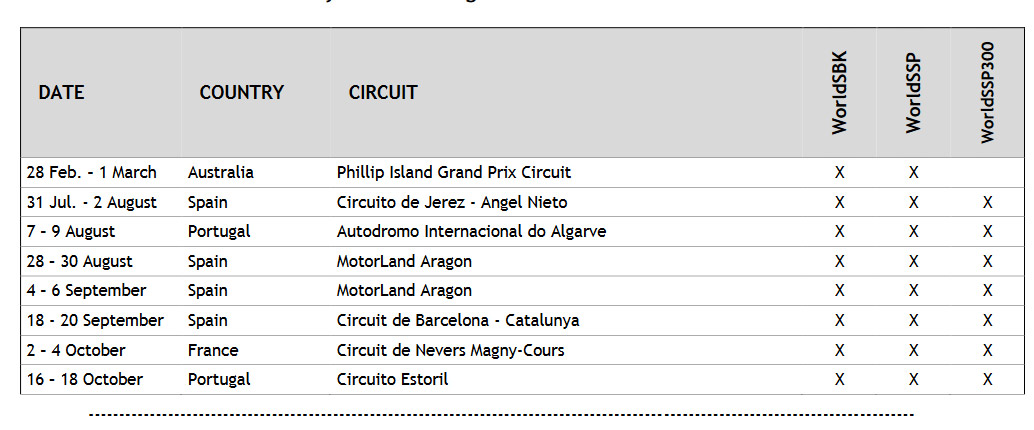The width and height of the screenshot is (1034, 430).
Task: Click the WorldSSP300 X mark for Jerez
Action: click(x=987, y=202)
